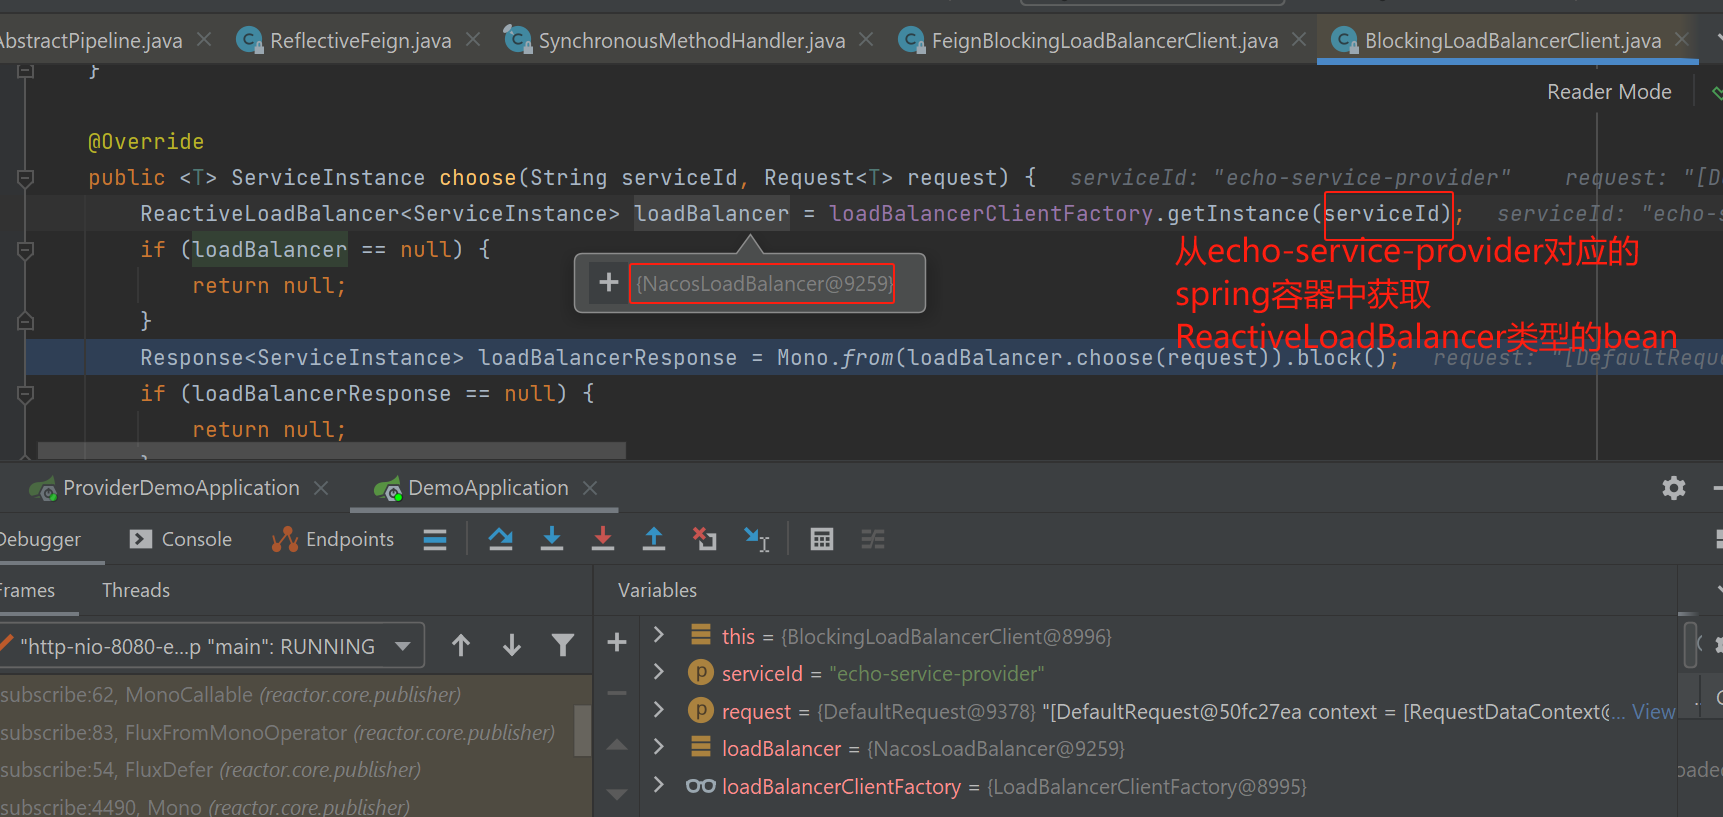The image size is (1723, 817).
Task: Click the Drop Frame icon
Action: point(705,539)
